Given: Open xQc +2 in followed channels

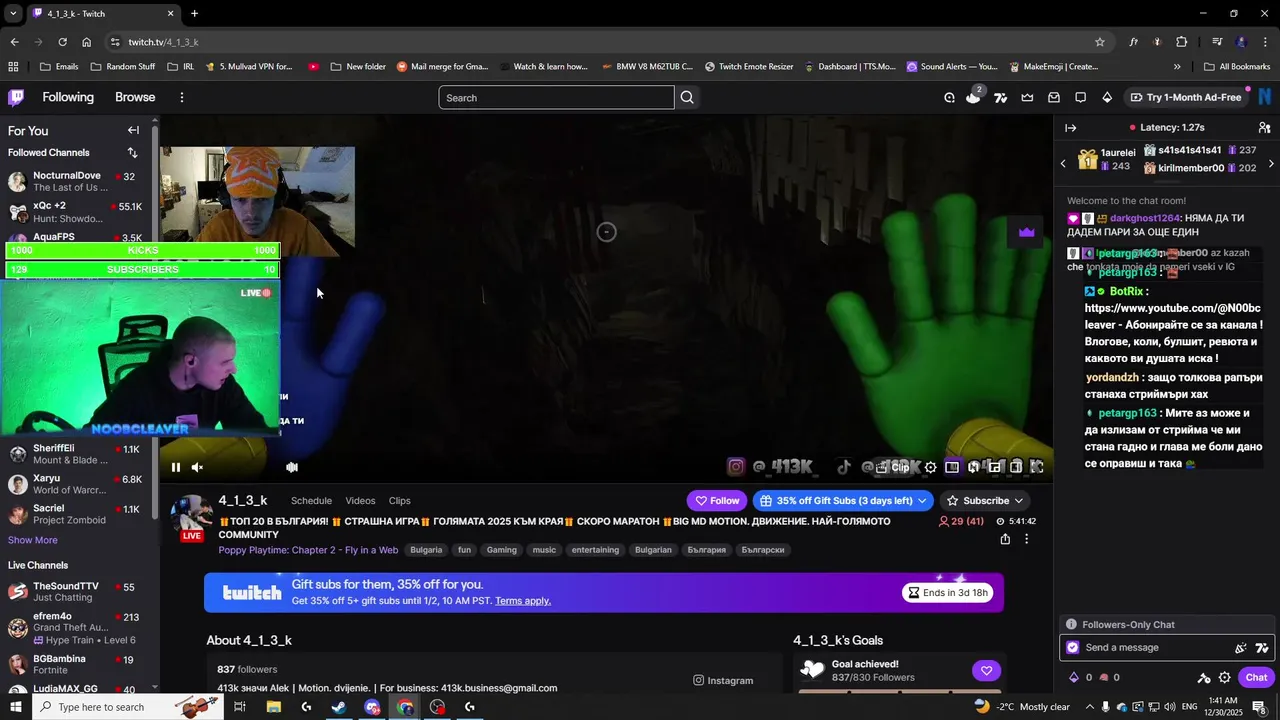Looking at the screenshot, I should click(x=78, y=212).
